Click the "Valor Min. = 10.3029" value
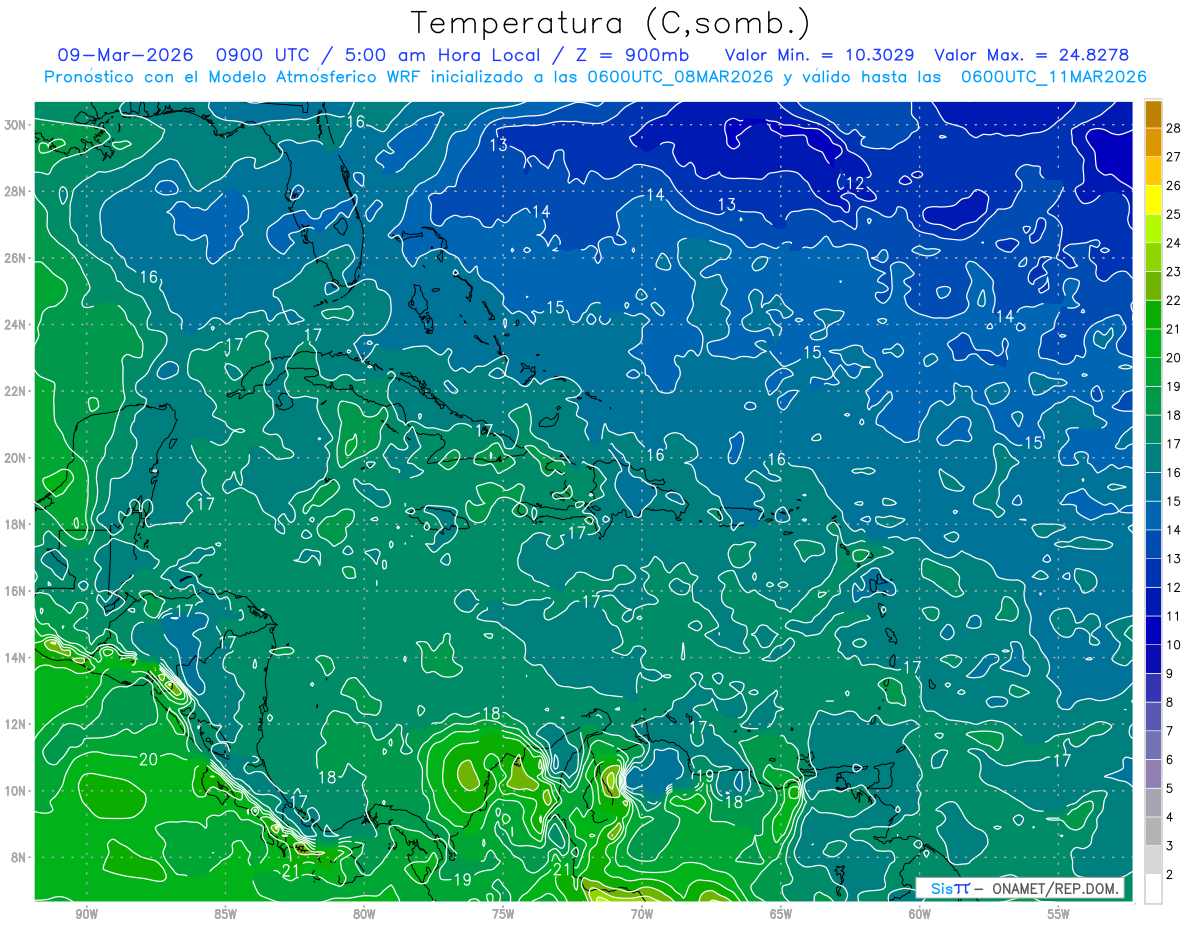The width and height of the screenshot is (1200, 927). [819, 55]
